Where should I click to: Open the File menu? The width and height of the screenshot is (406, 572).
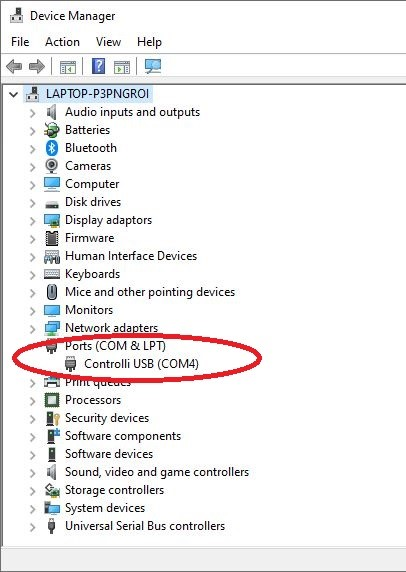[x=20, y=42]
